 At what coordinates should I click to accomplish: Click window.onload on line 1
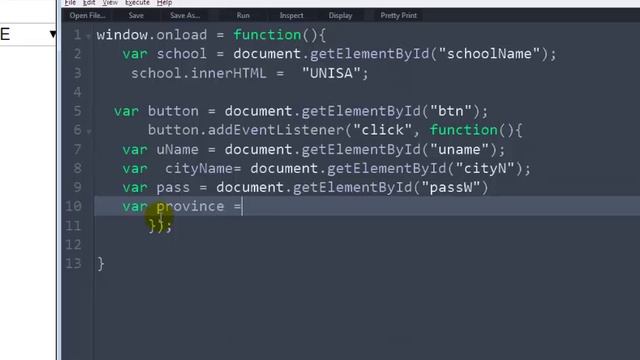coord(152,35)
